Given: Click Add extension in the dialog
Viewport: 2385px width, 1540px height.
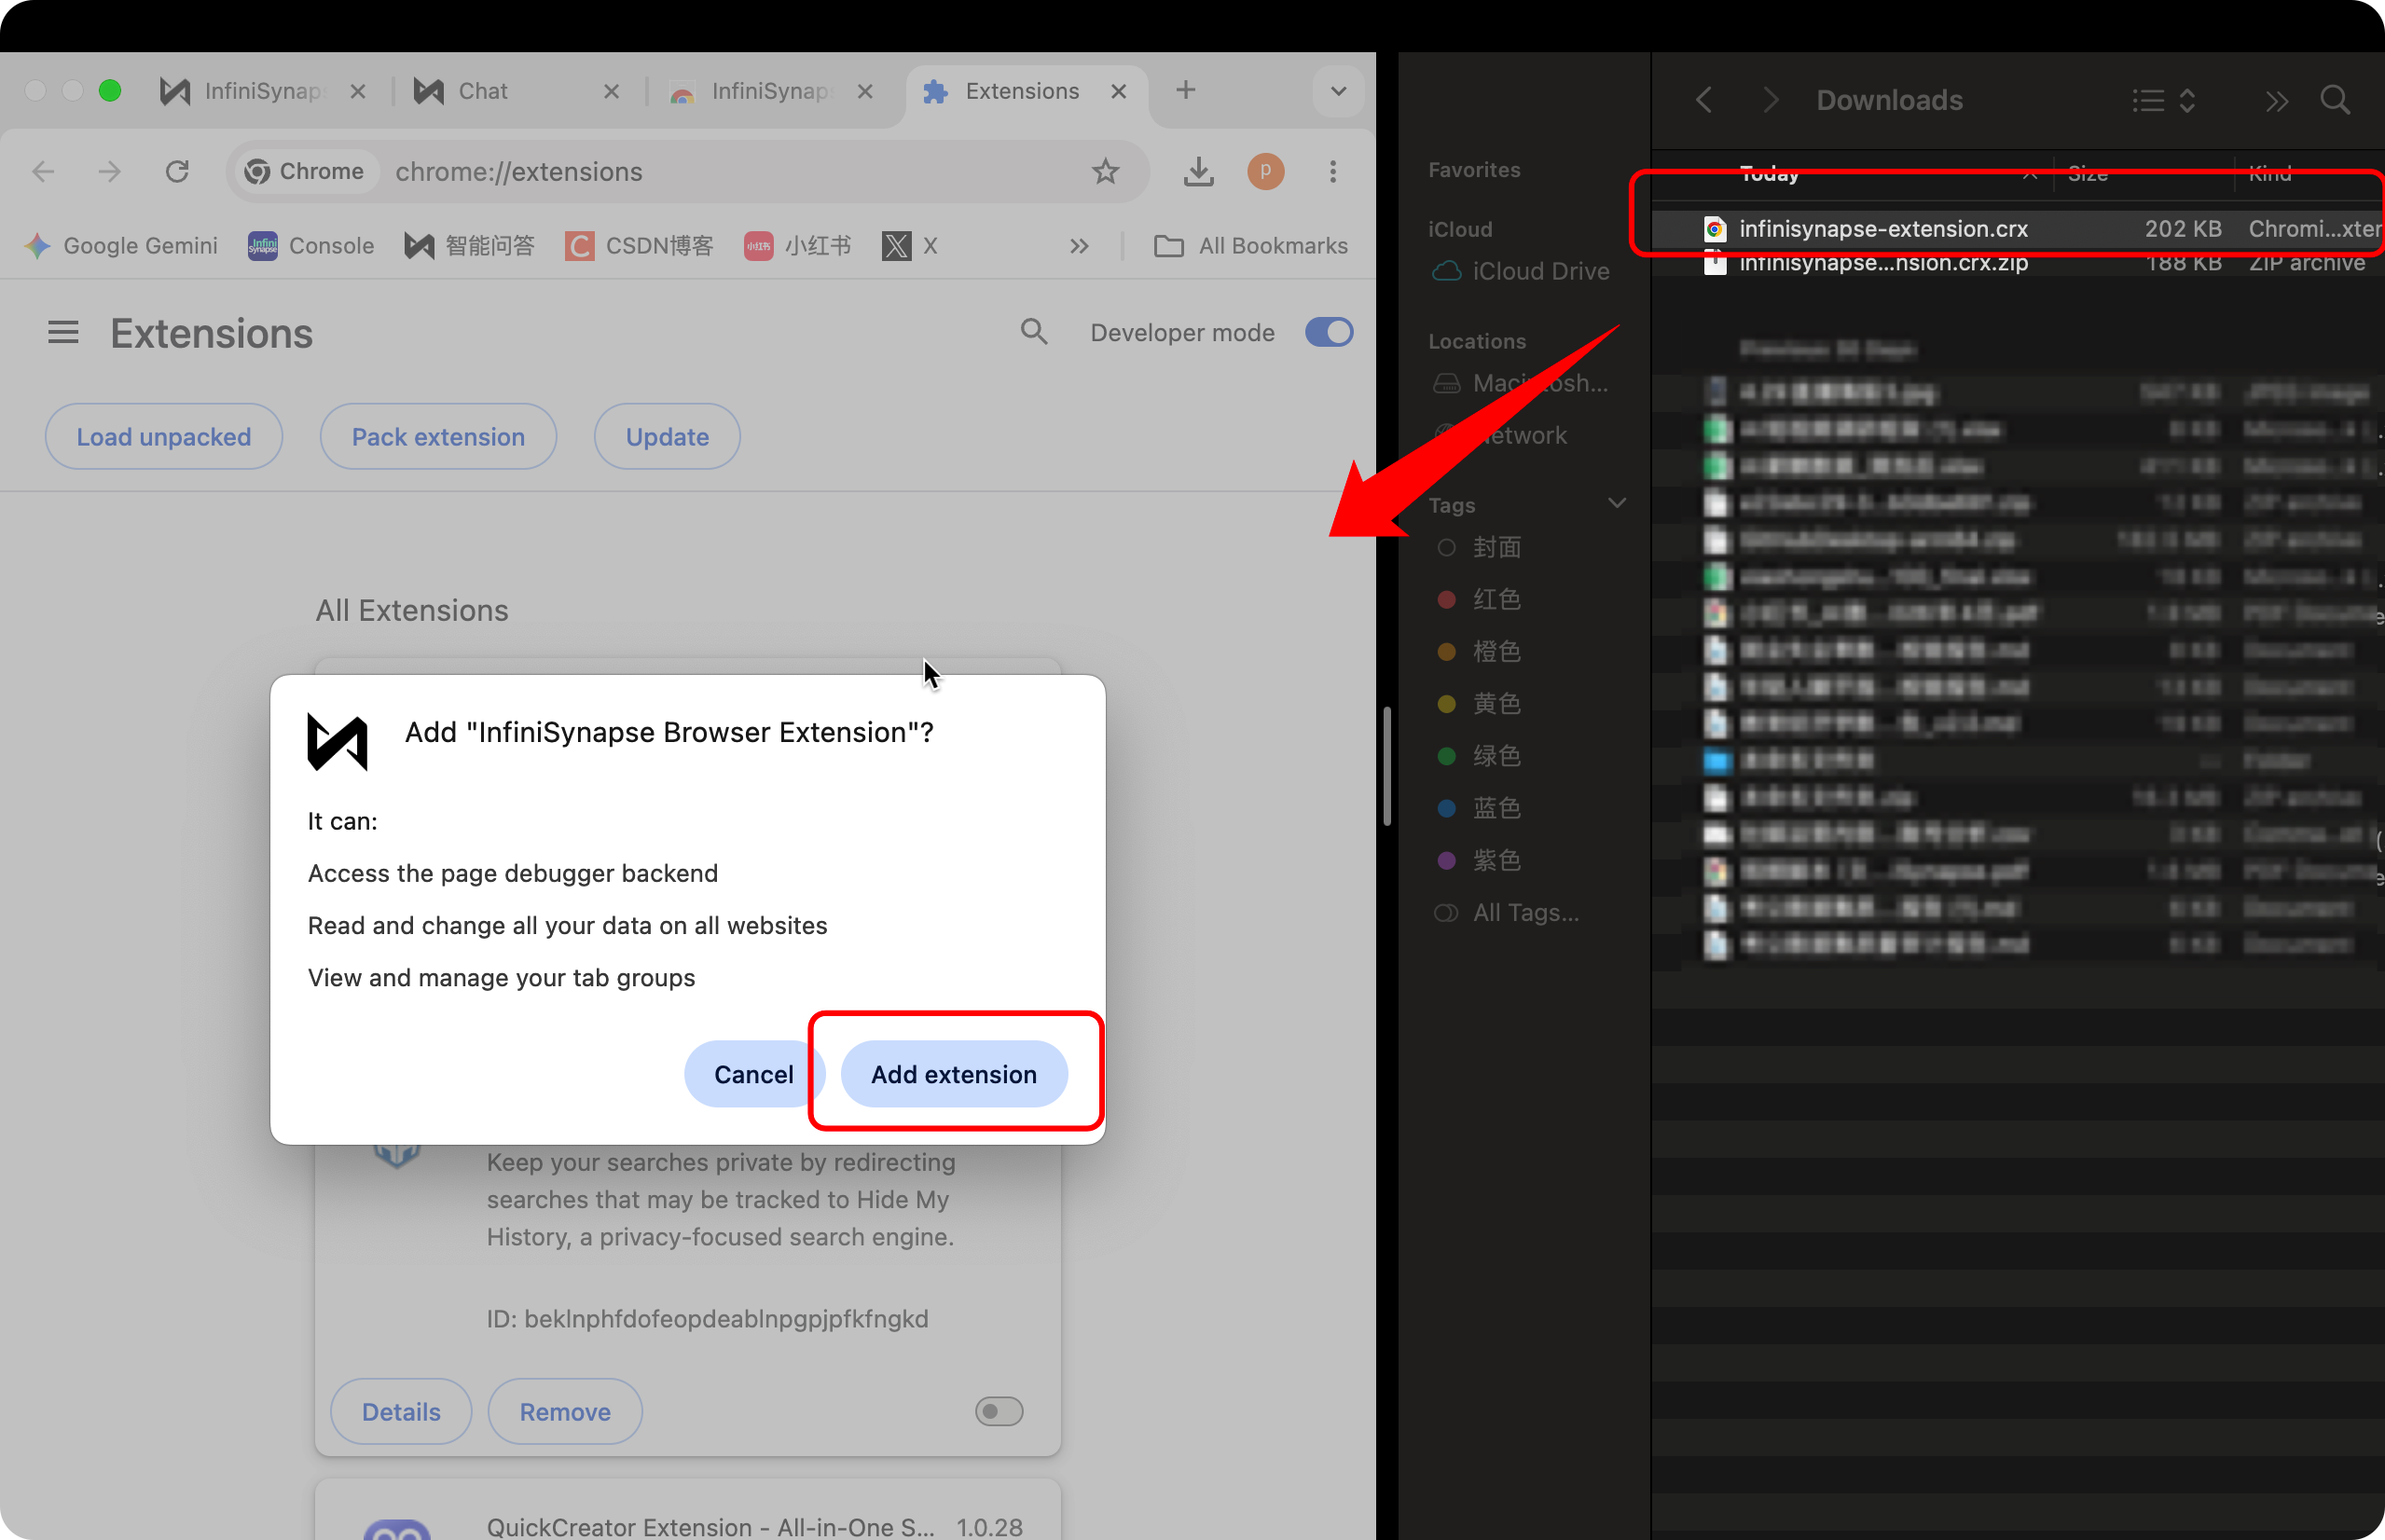Looking at the screenshot, I should [x=954, y=1074].
